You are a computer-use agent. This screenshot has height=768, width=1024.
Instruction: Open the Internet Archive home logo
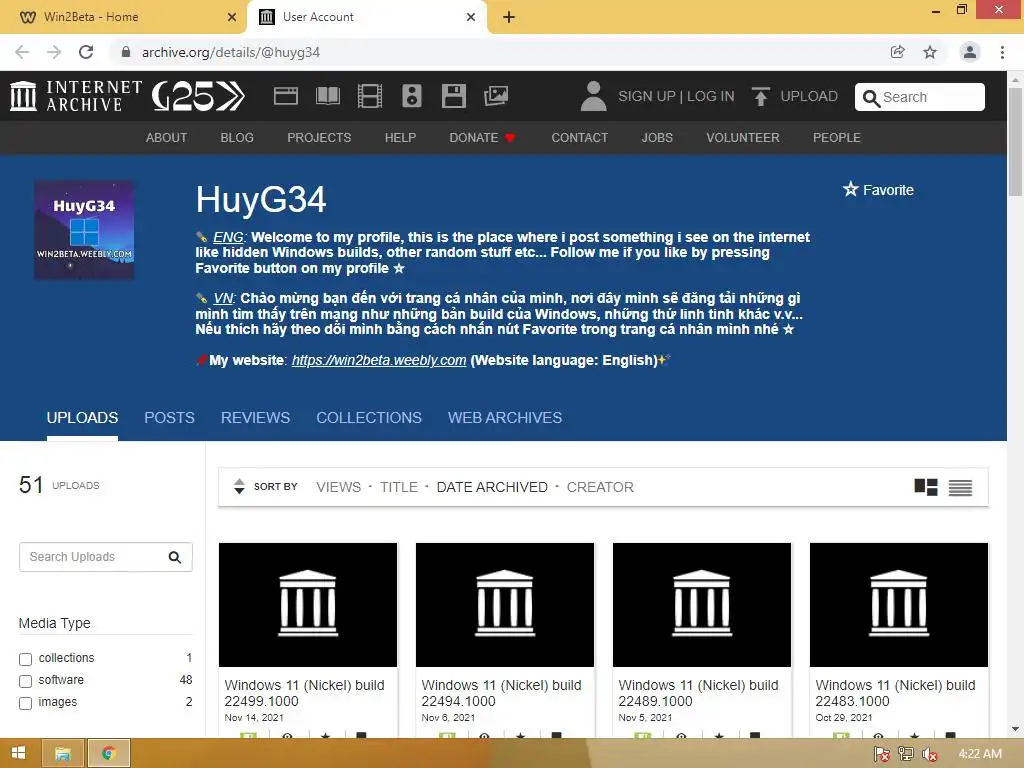coord(76,96)
